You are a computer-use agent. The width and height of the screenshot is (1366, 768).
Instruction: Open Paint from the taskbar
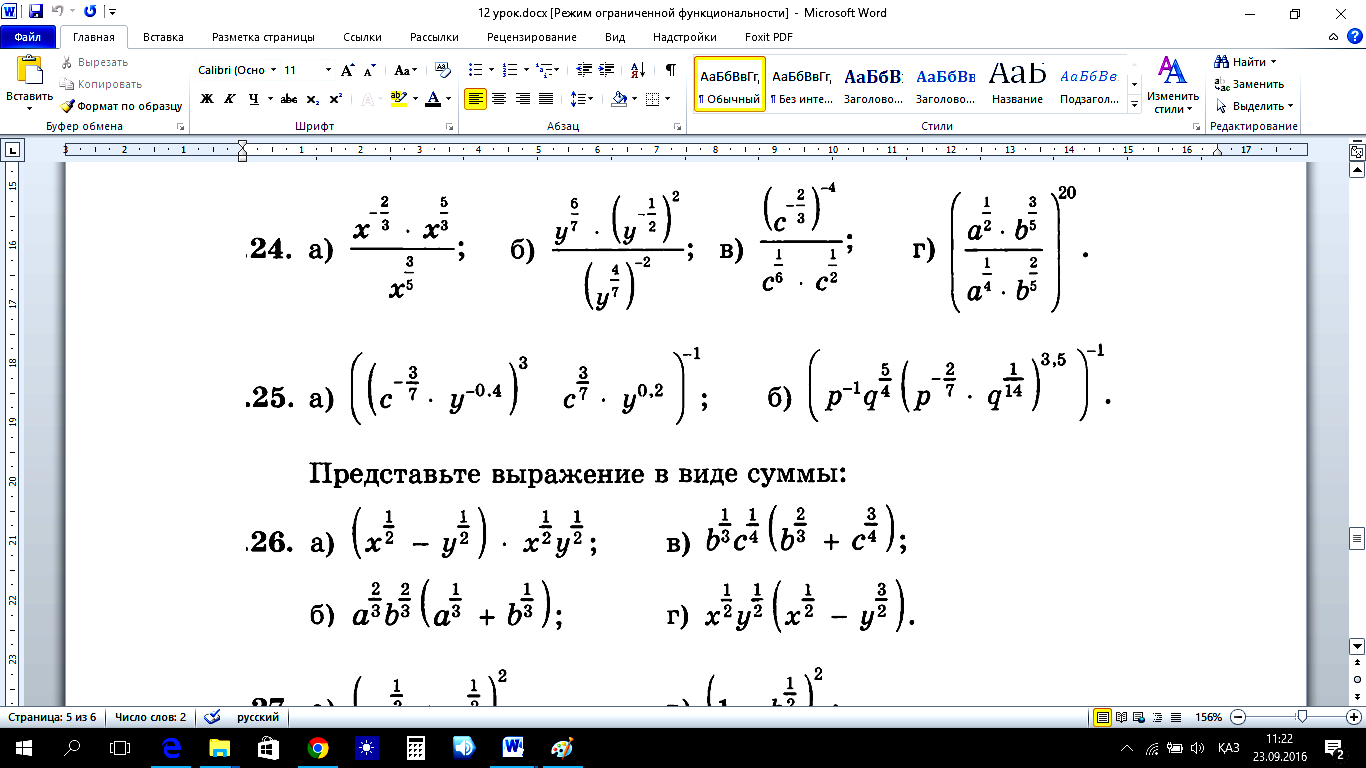pos(562,748)
